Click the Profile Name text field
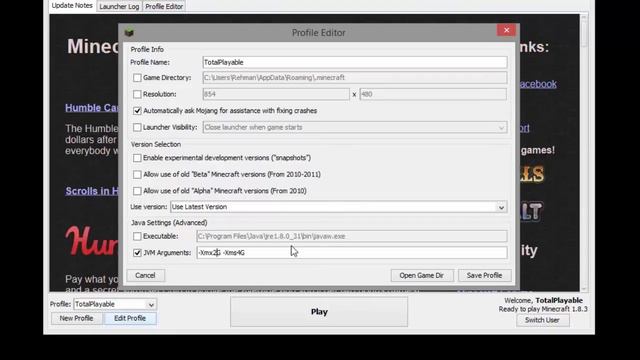The image size is (640, 360). point(355,62)
